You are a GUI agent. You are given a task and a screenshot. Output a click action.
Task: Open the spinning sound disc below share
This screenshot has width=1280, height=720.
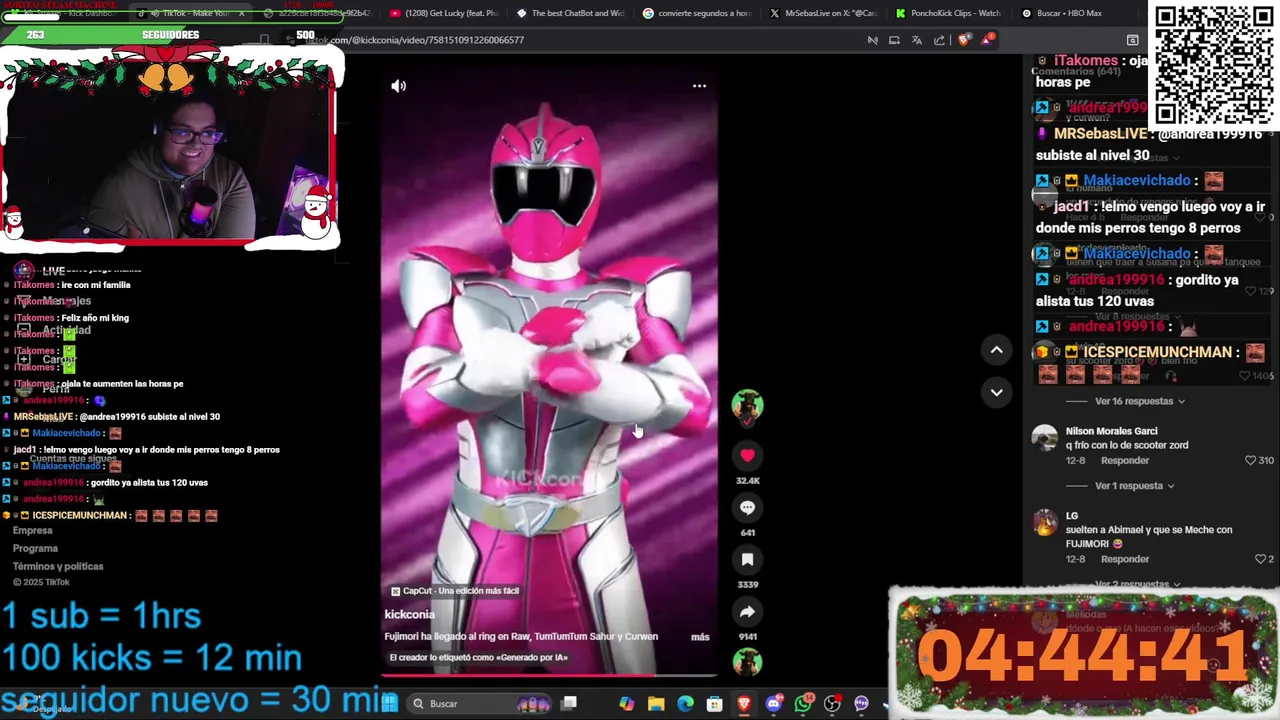click(x=747, y=662)
